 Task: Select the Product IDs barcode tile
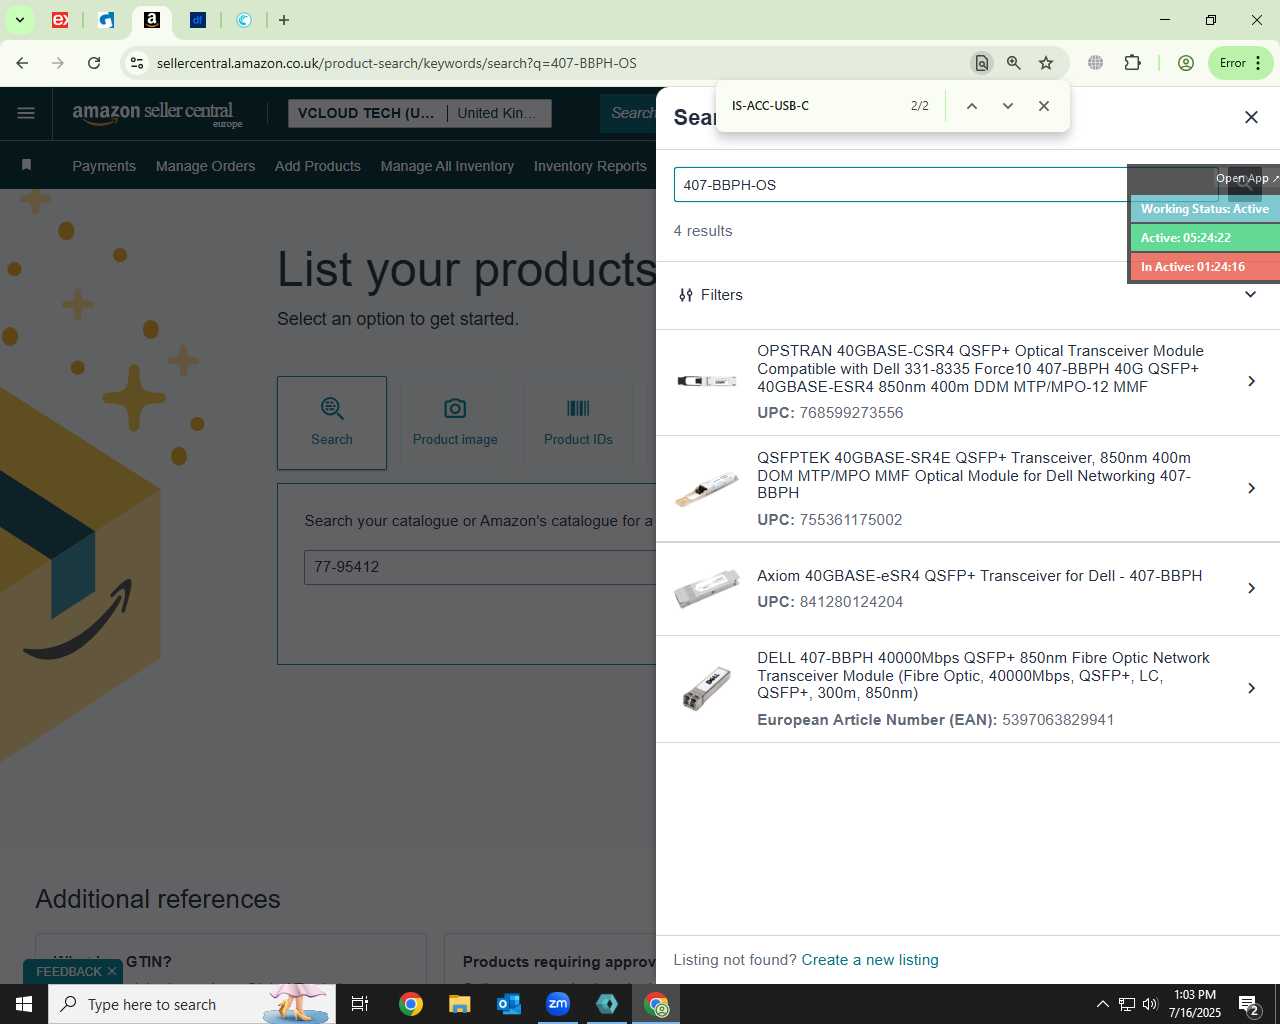coord(578,423)
